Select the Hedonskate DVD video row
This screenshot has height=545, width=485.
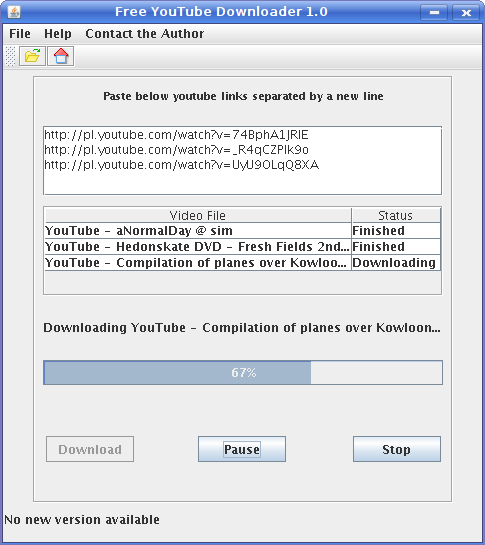point(243,247)
